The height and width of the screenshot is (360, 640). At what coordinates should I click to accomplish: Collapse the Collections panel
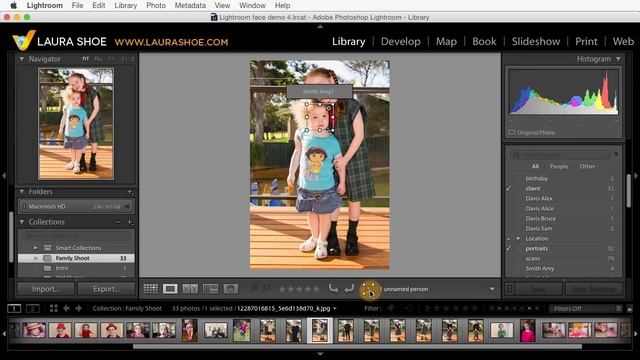coord(22,222)
